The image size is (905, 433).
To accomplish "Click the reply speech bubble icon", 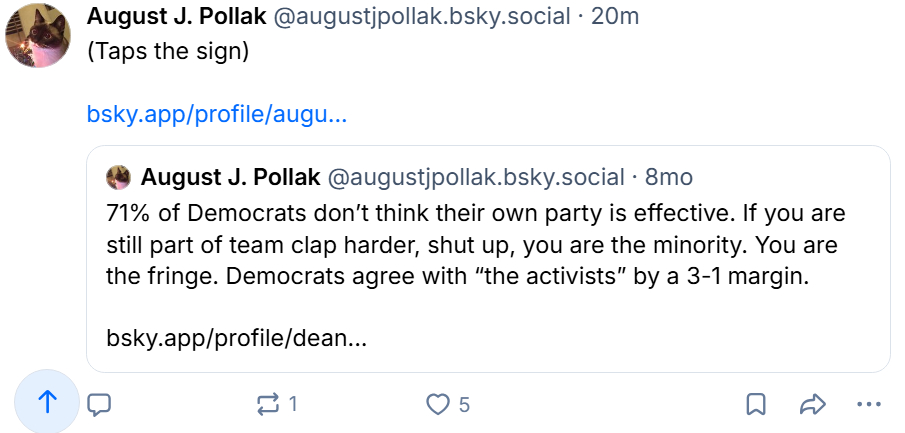I will (98, 404).
